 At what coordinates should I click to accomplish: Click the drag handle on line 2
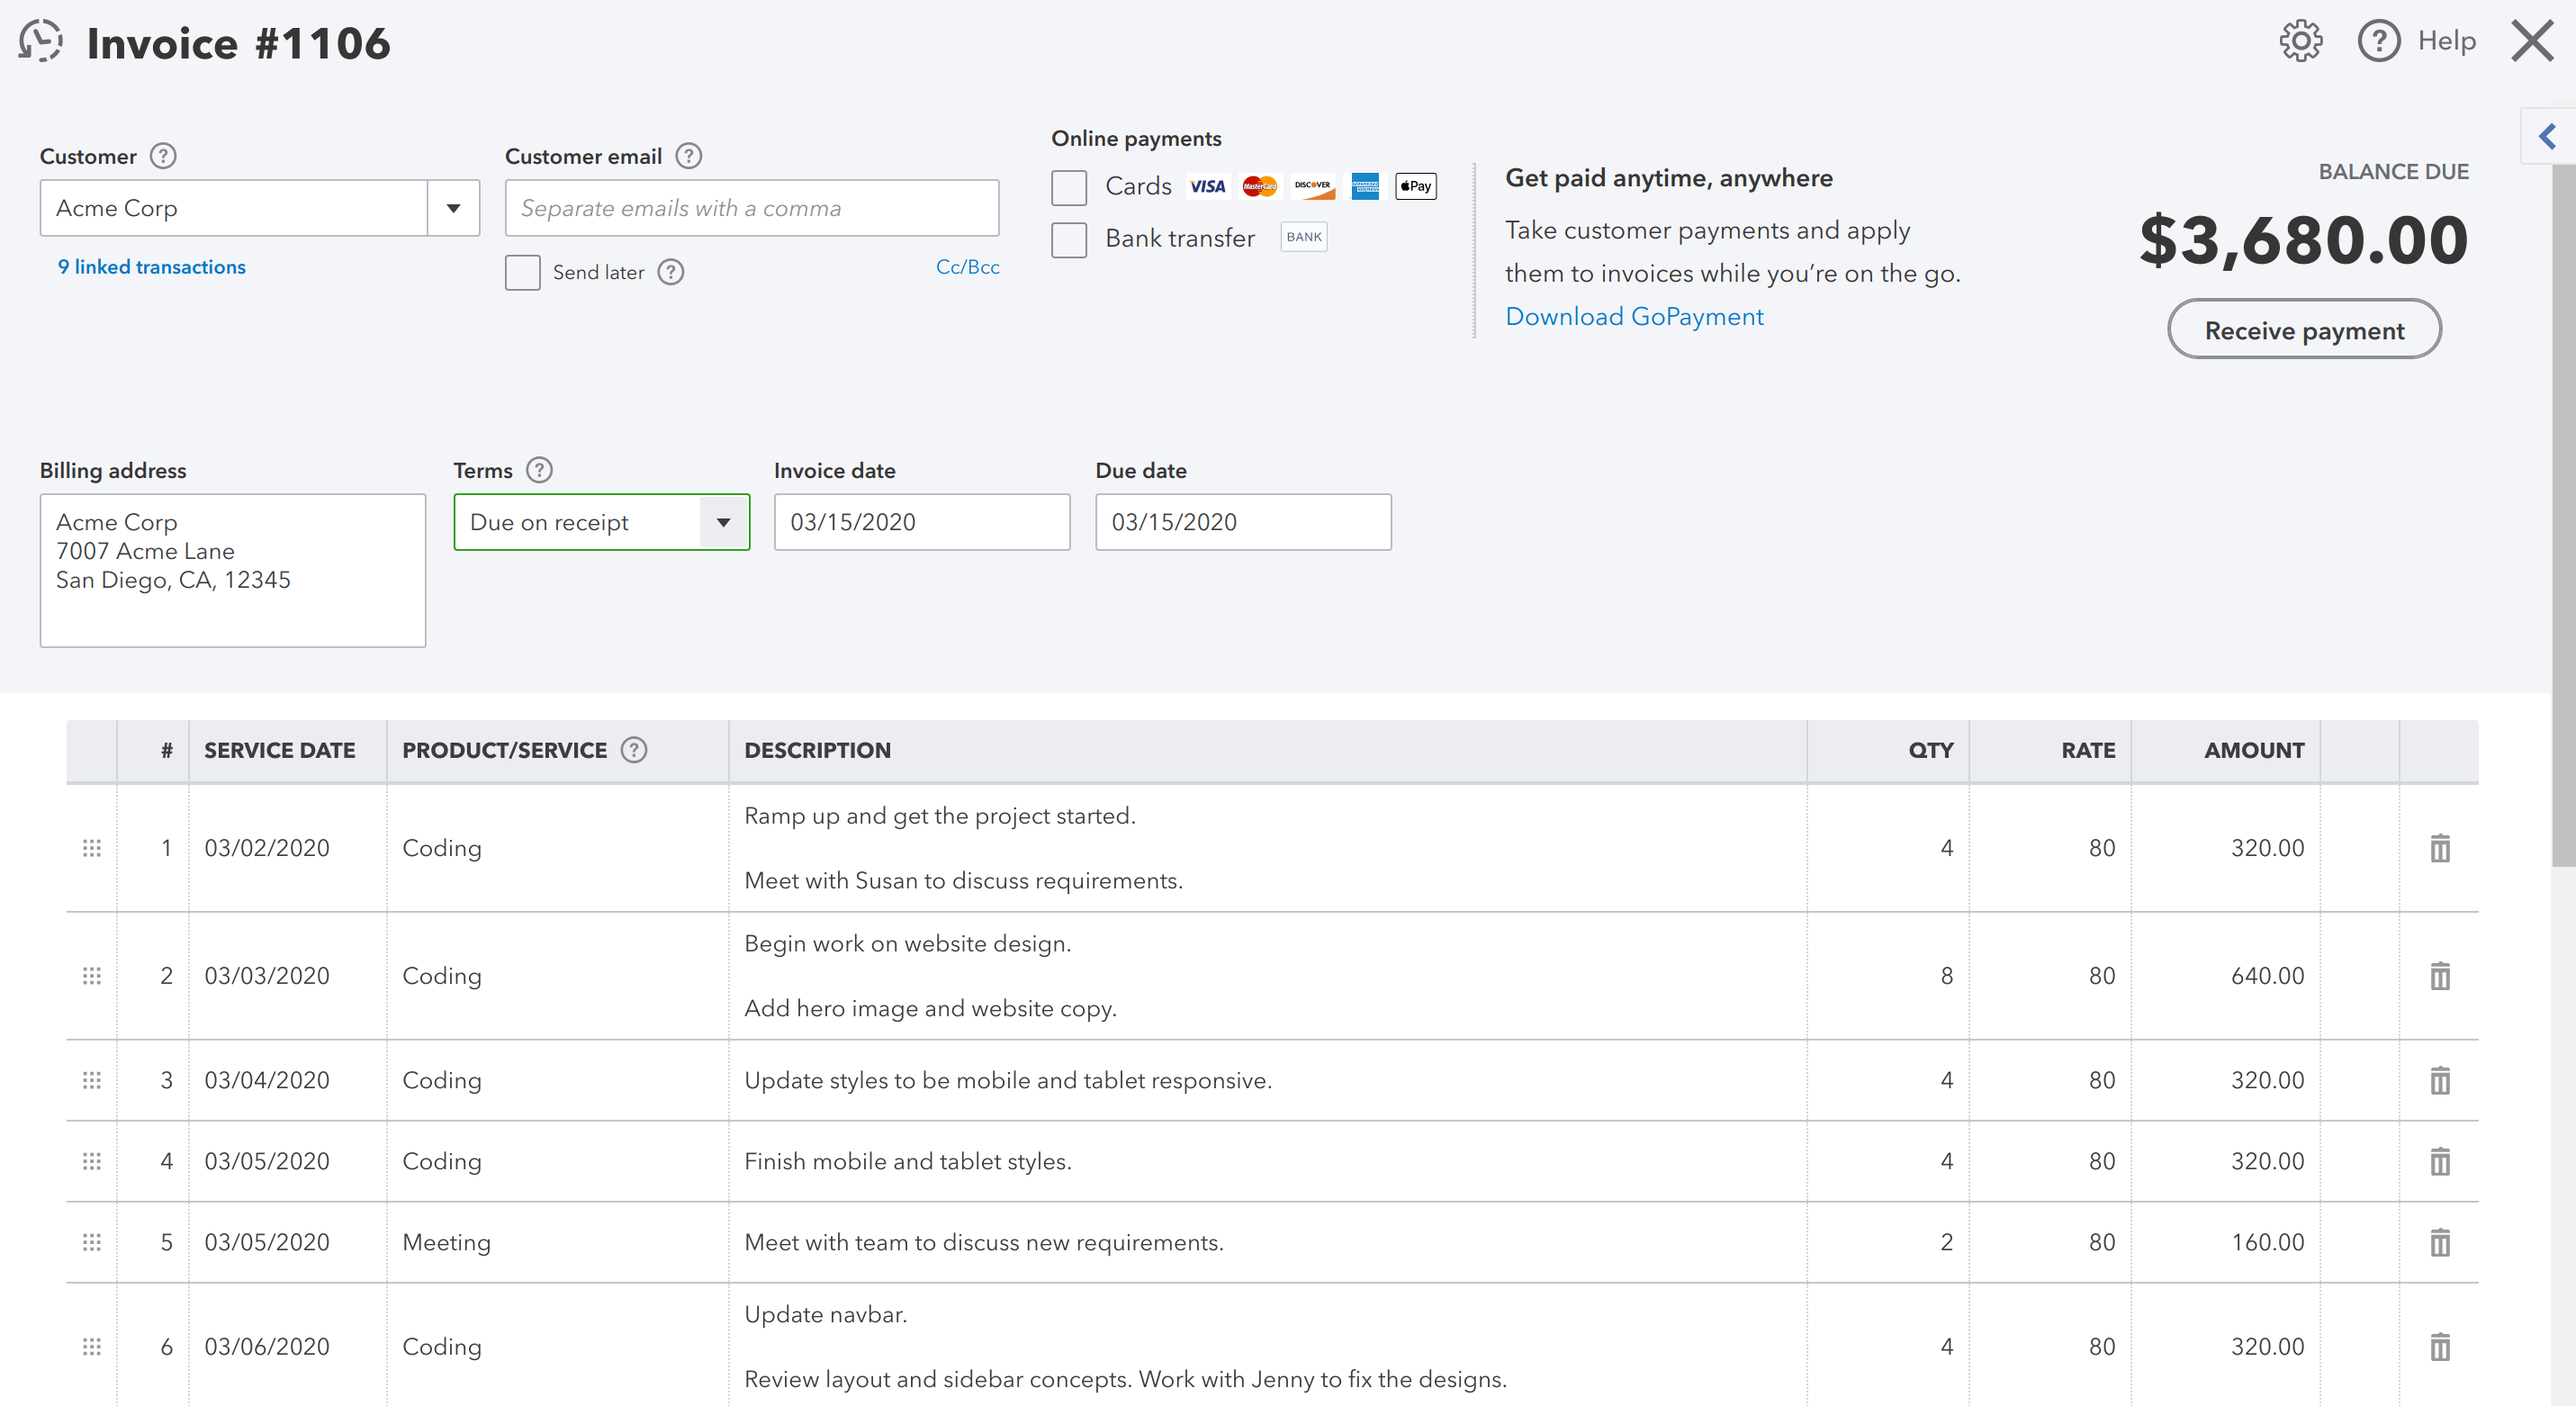[91, 976]
